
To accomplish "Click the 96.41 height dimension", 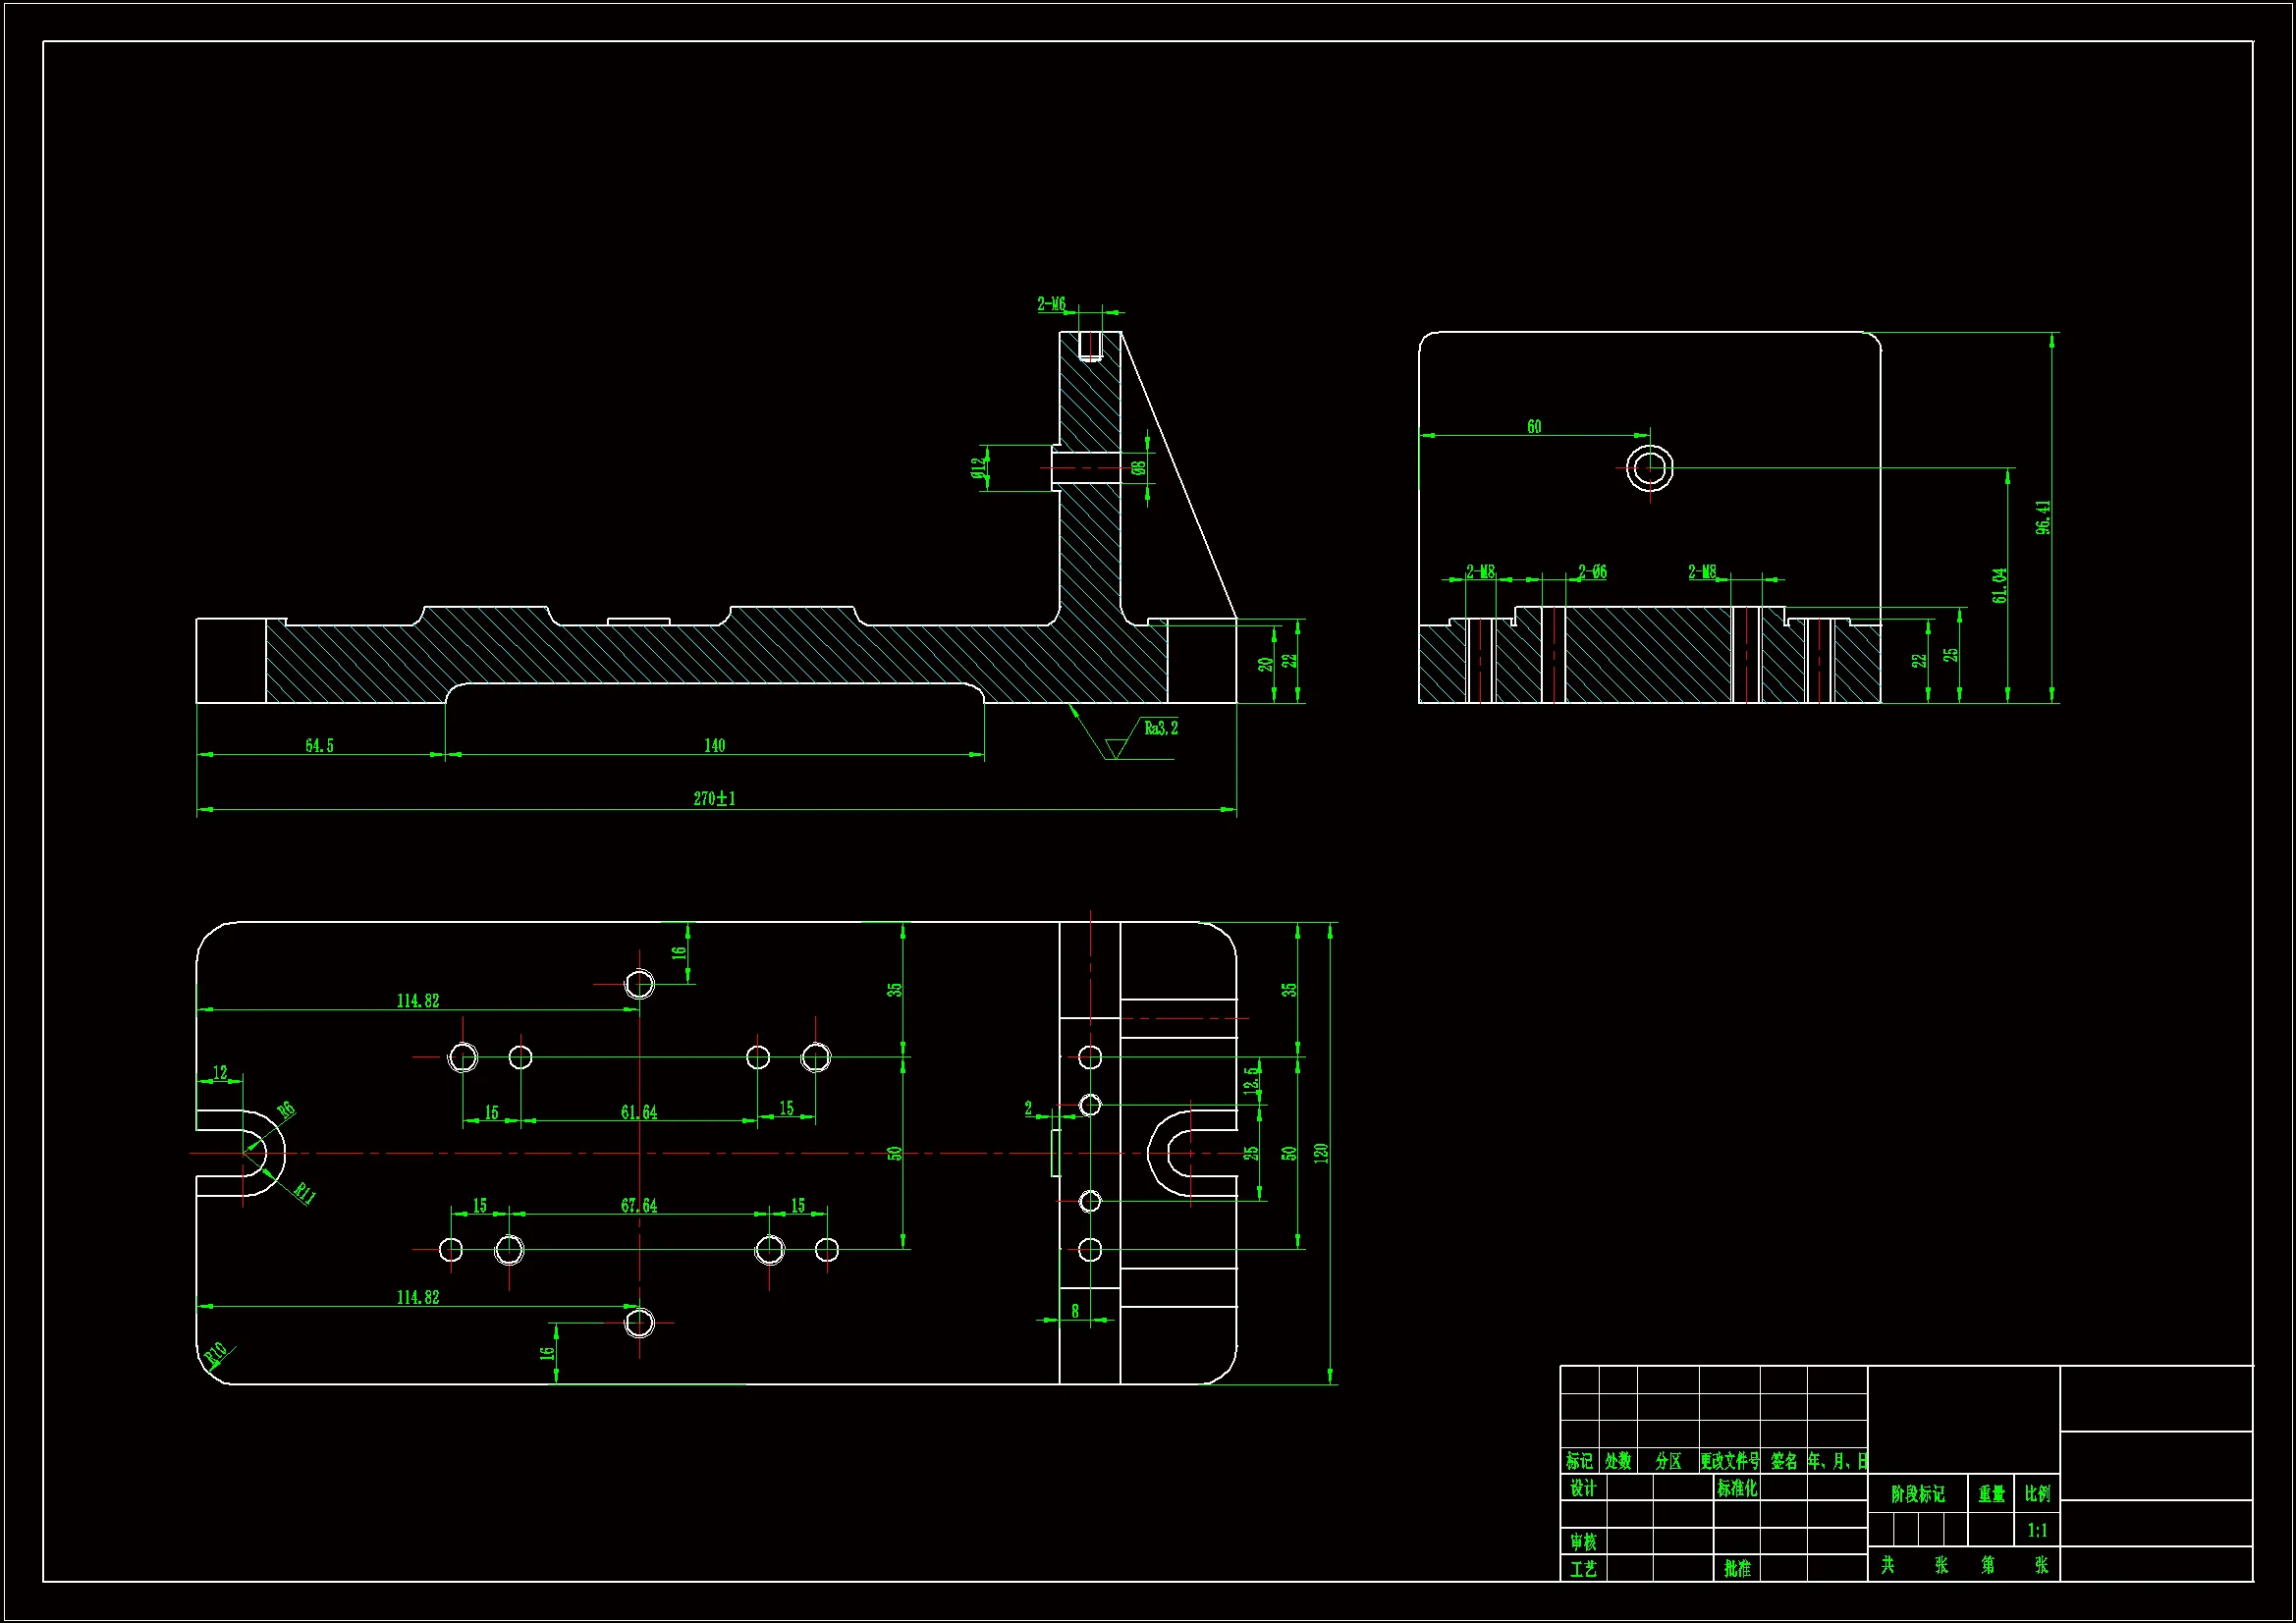I will [x=2043, y=517].
